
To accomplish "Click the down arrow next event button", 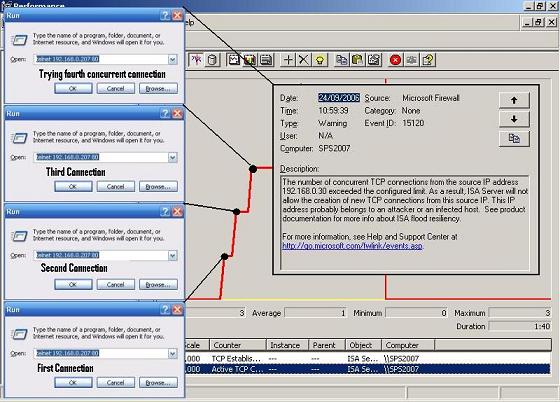I will pos(514,119).
